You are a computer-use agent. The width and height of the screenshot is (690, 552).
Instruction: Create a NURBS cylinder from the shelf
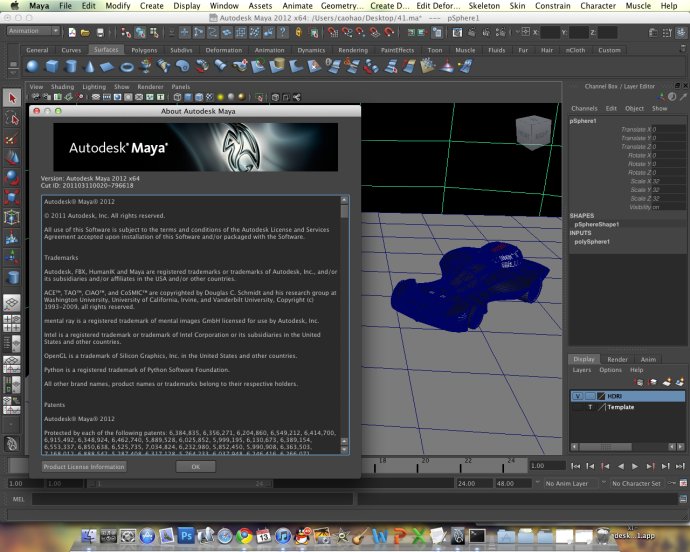[x=70, y=66]
